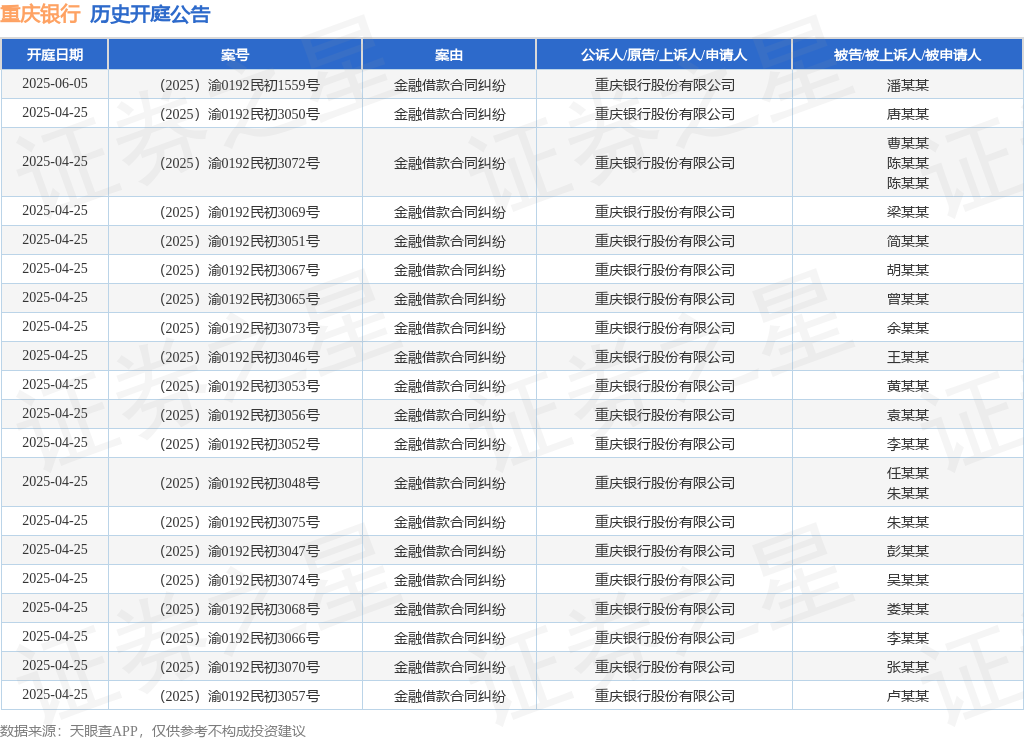Click 金融借款合同纠纷 in the 3072号 row
The height and width of the screenshot is (740, 1024).
[x=449, y=163]
